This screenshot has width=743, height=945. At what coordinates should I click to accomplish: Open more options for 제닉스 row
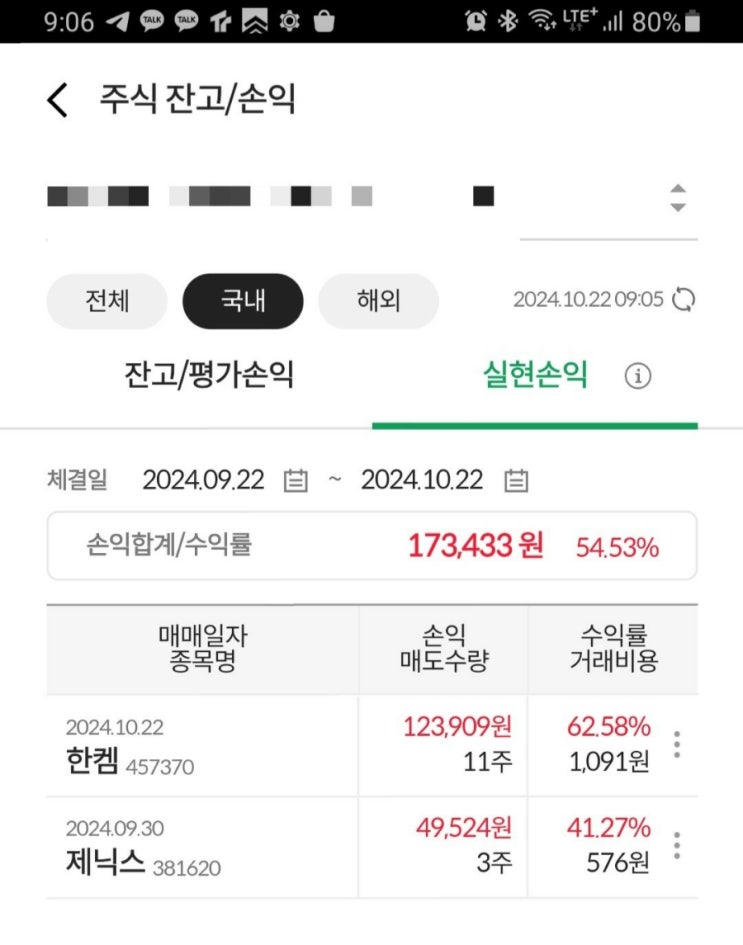click(677, 846)
